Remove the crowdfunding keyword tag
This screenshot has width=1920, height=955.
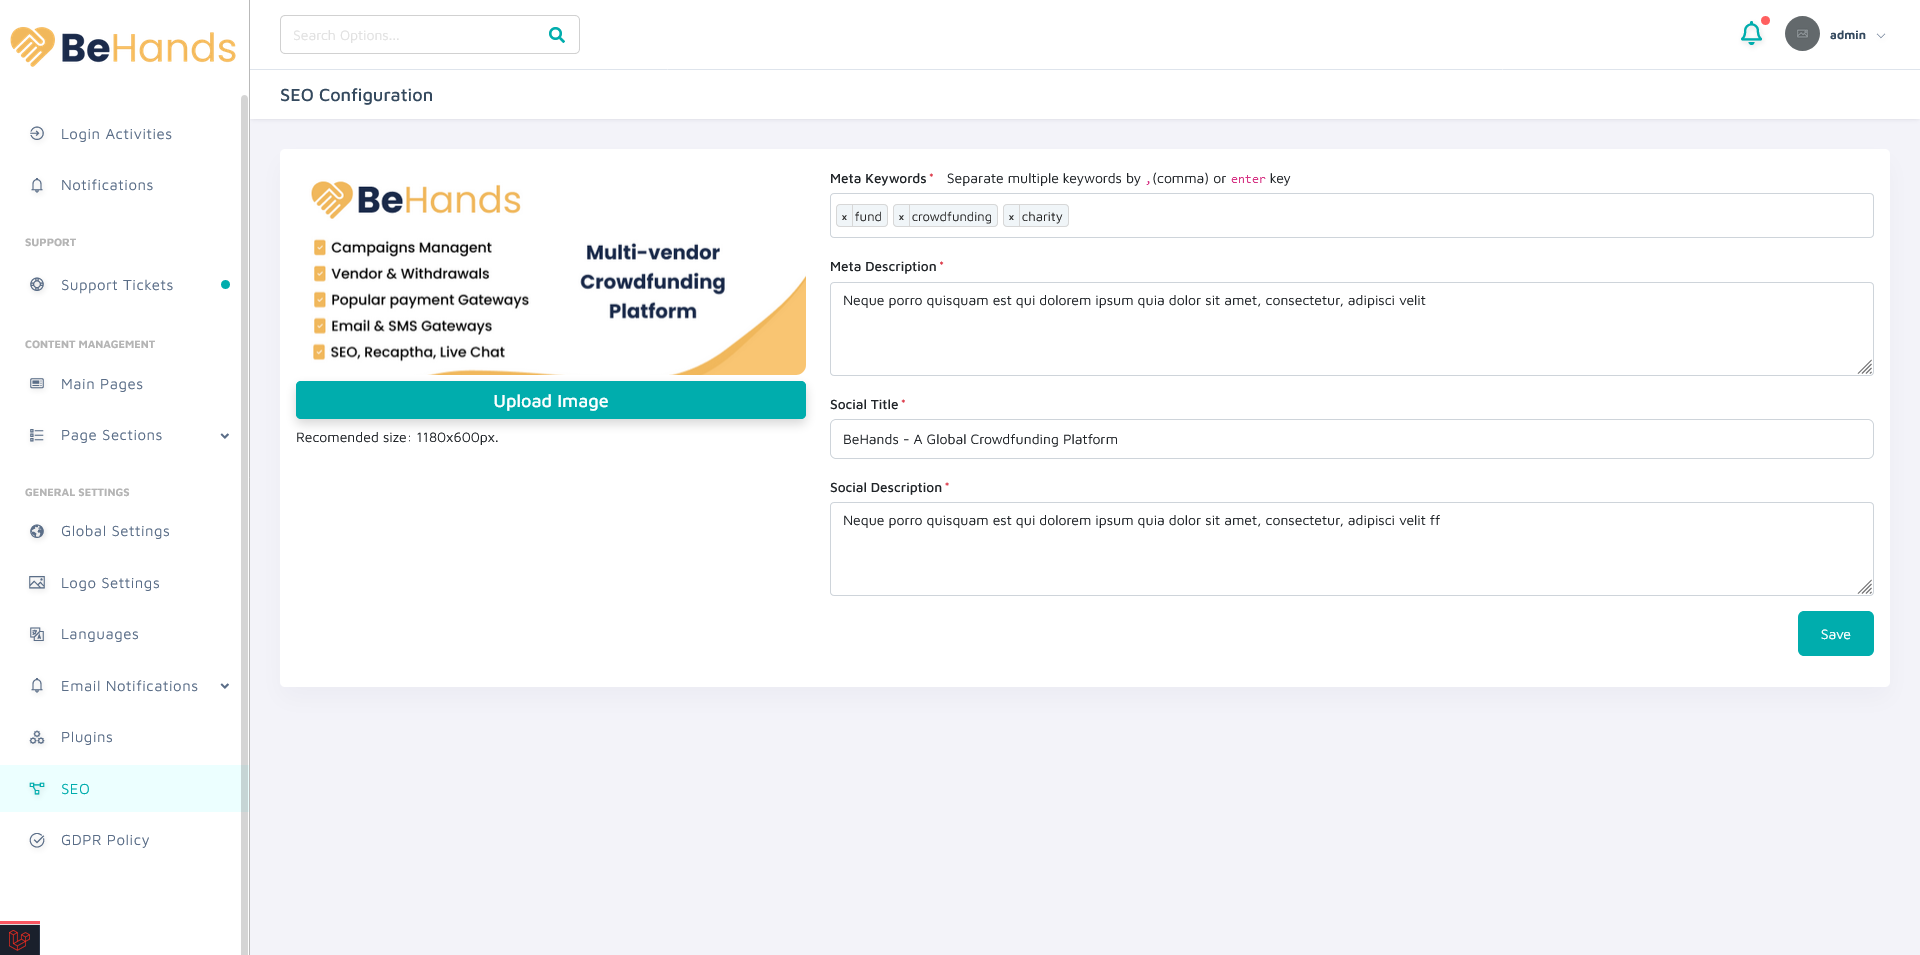pyautogui.click(x=901, y=216)
